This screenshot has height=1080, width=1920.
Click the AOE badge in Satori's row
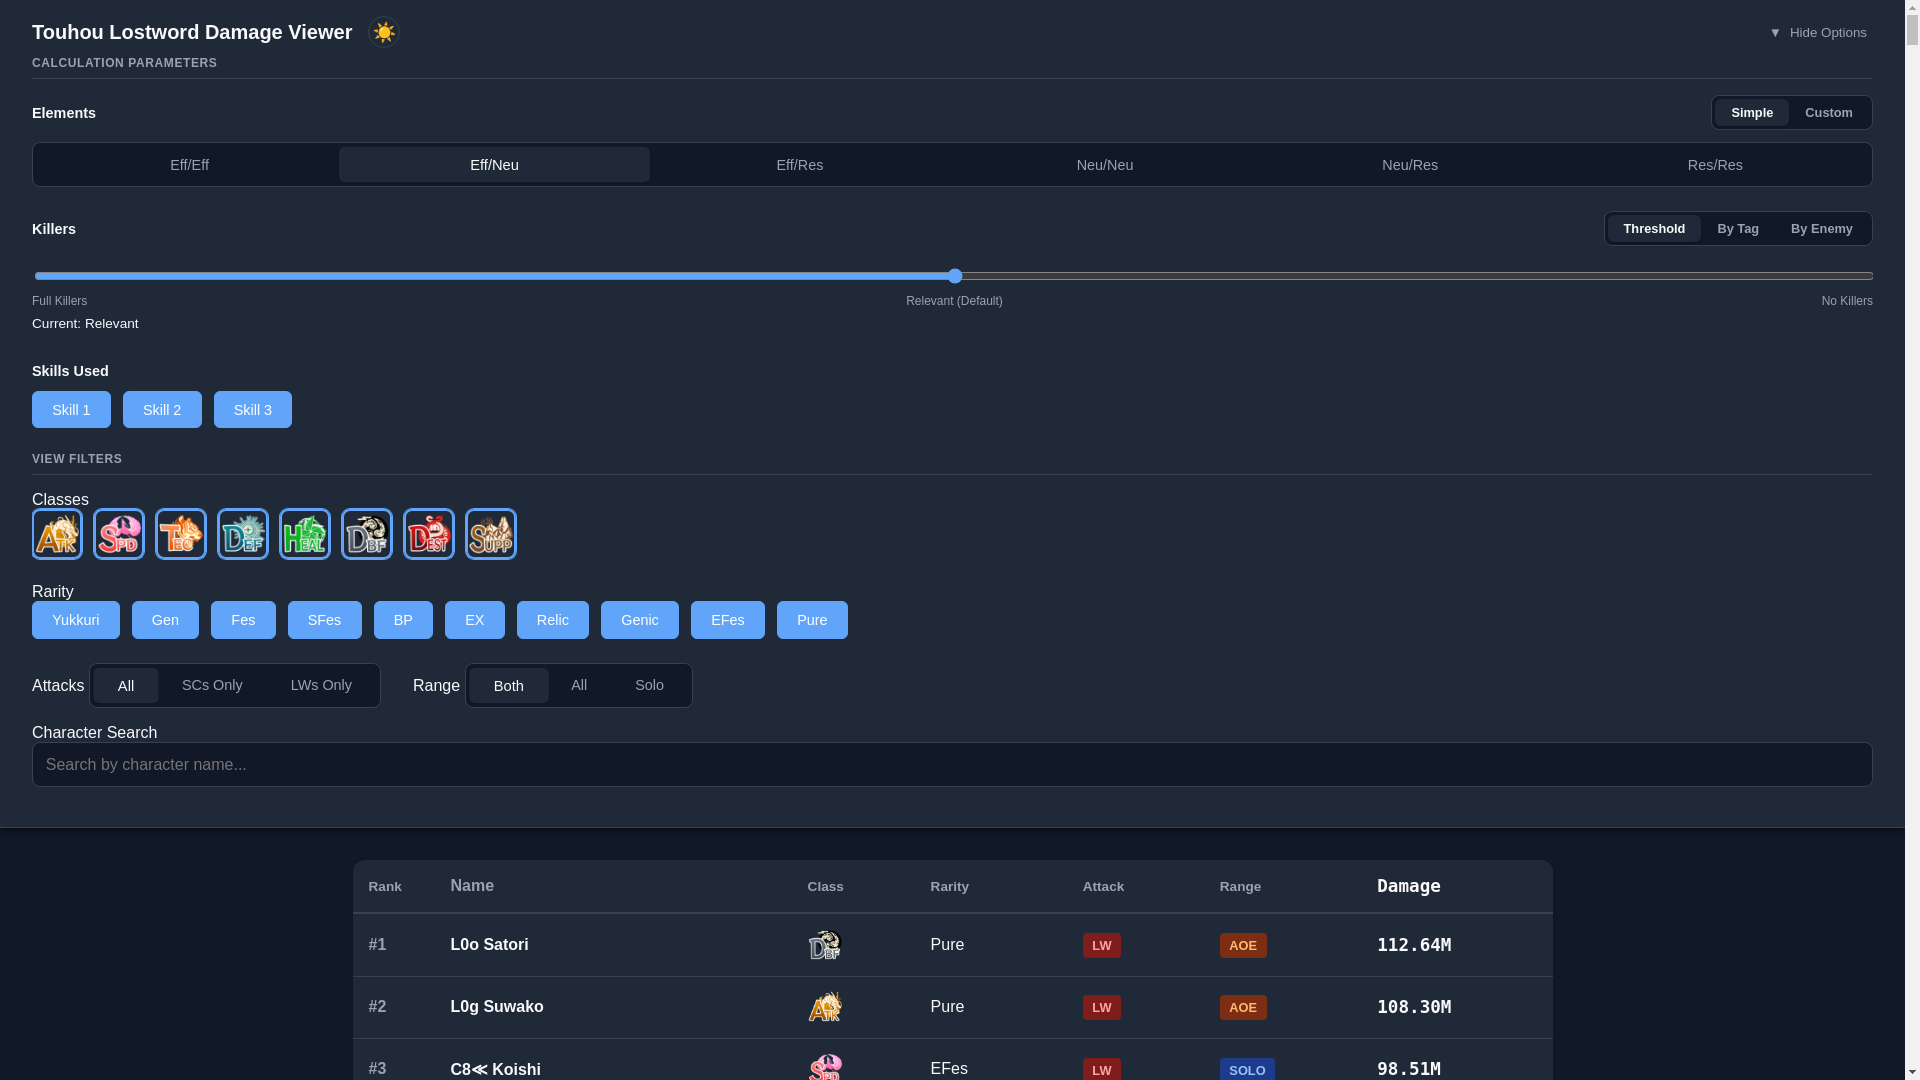point(1243,946)
